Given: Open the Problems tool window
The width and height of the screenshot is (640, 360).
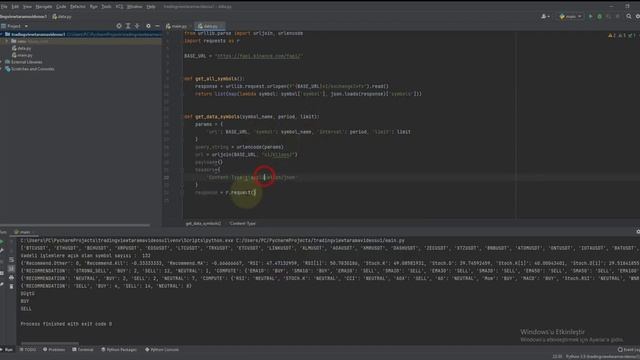Looking at the screenshot, I should pos(54,350).
